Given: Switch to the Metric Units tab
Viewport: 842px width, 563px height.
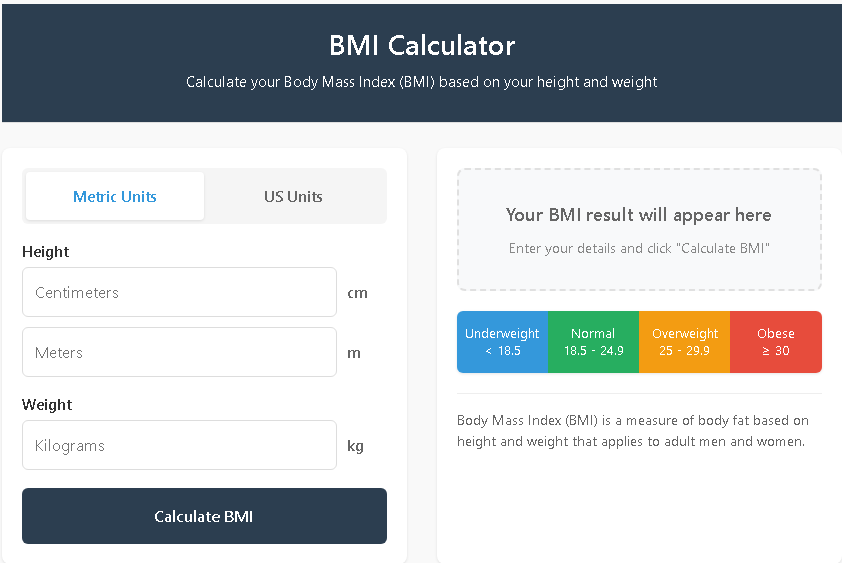Looking at the screenshot, I should 115,196.
